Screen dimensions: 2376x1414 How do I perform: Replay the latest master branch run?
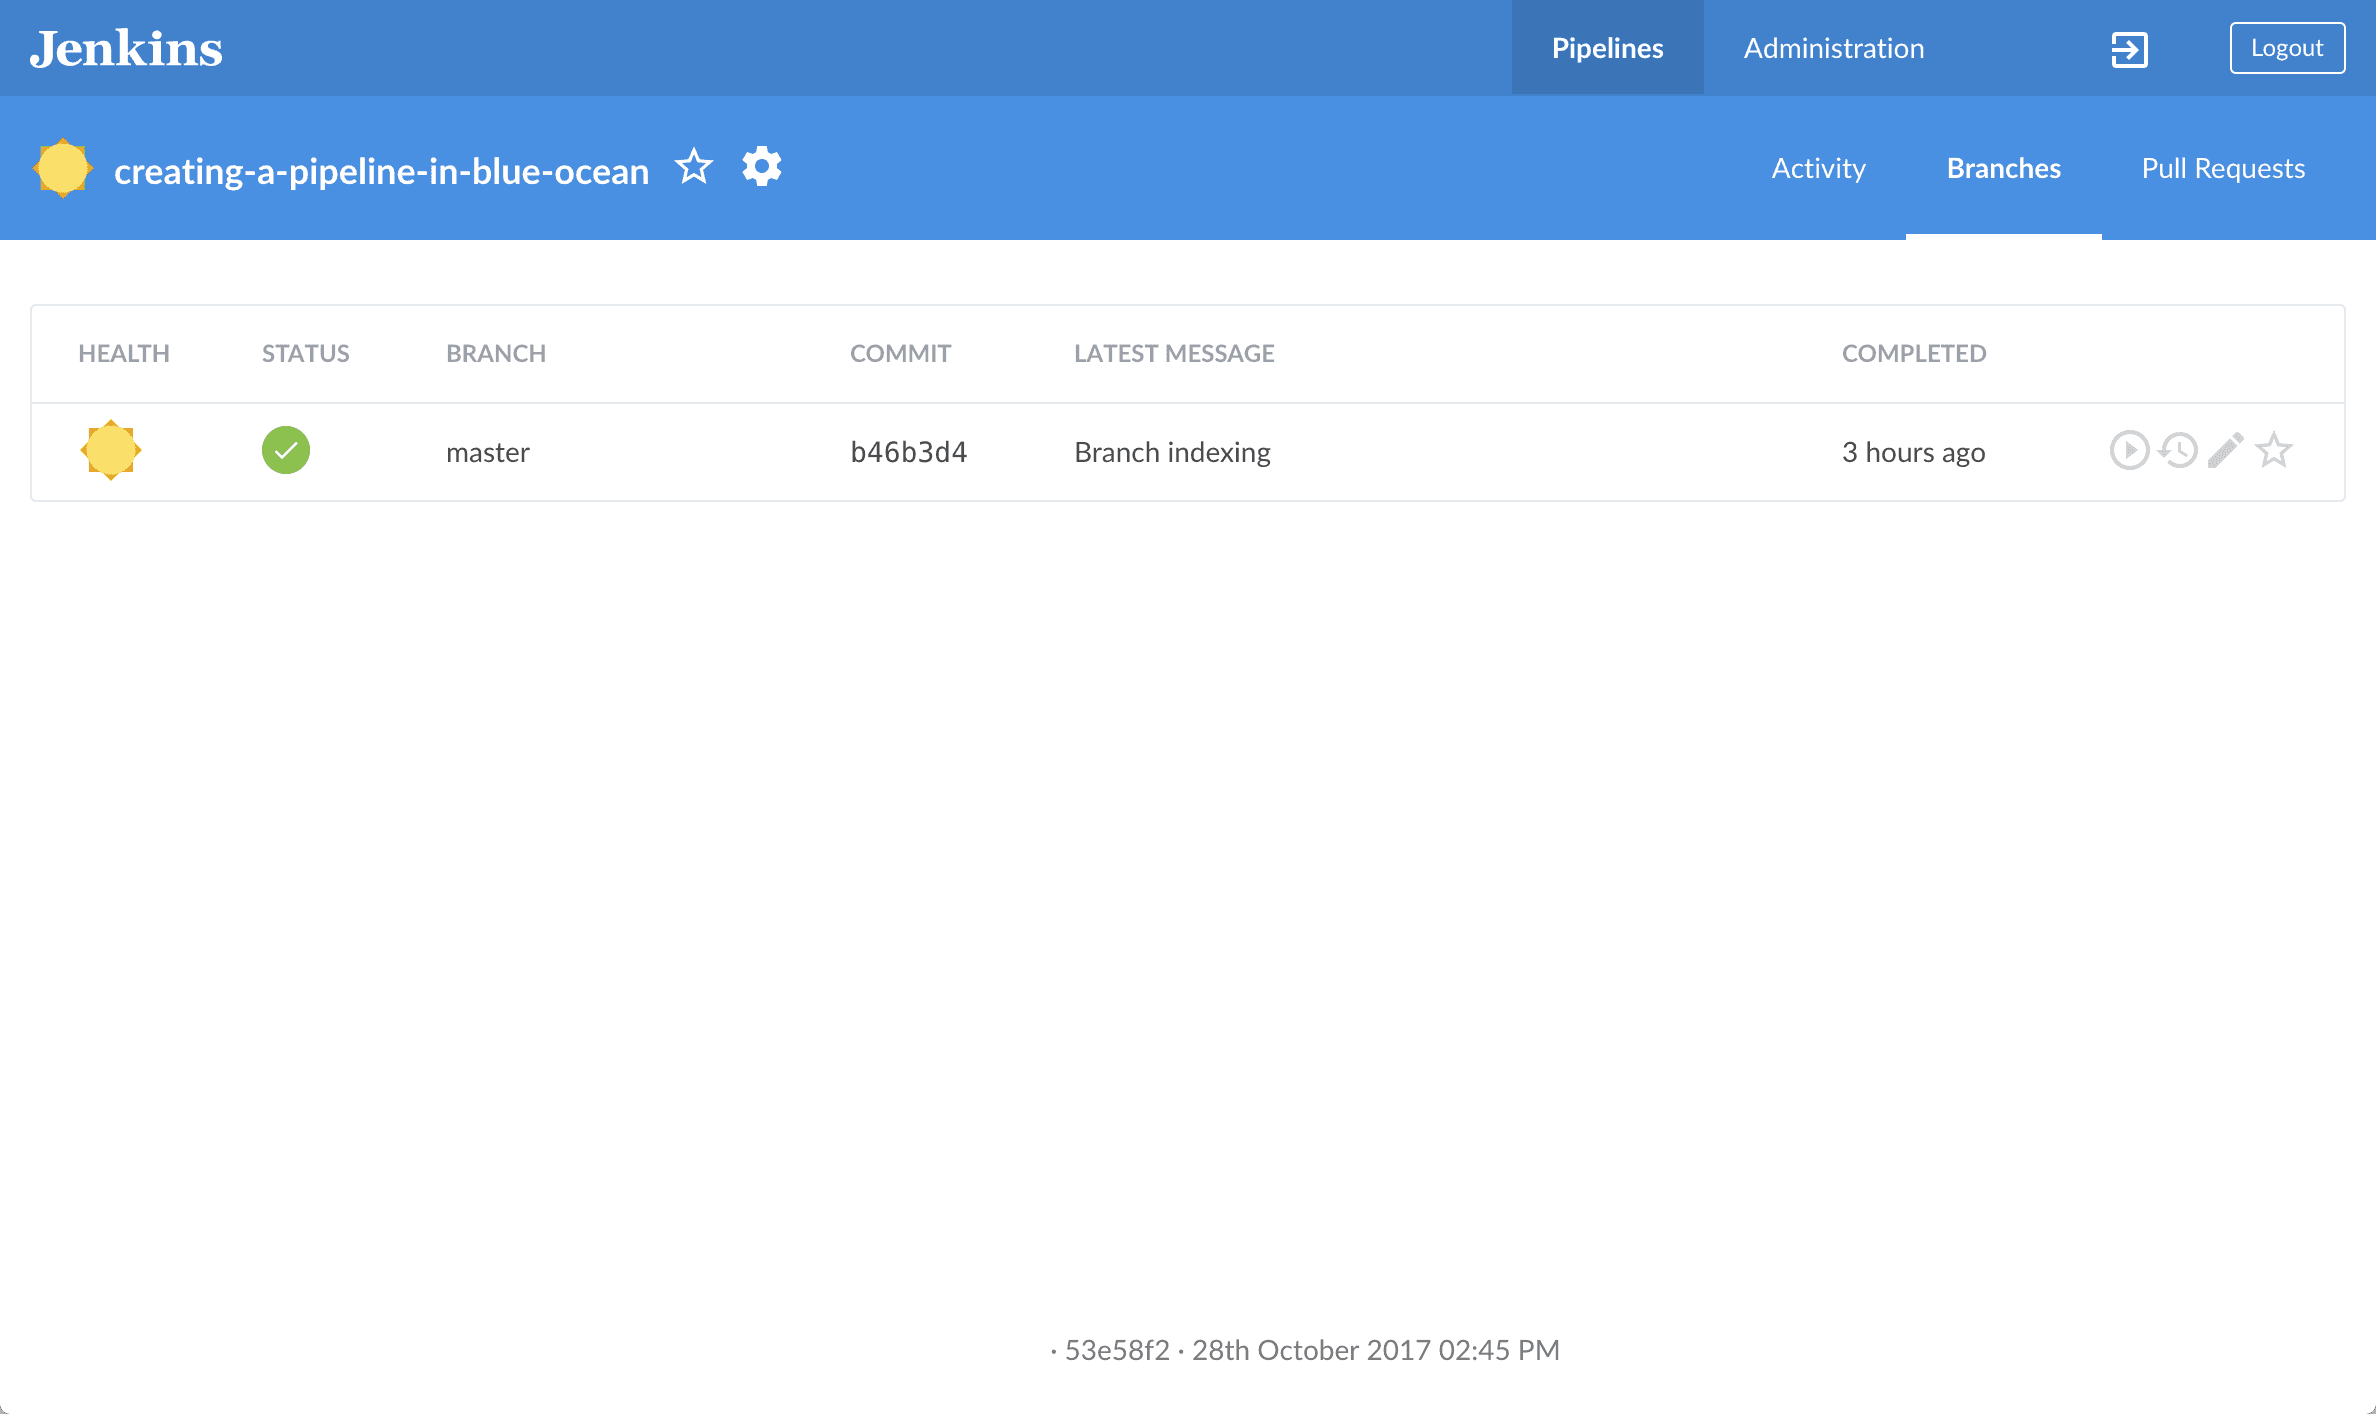2177,450
